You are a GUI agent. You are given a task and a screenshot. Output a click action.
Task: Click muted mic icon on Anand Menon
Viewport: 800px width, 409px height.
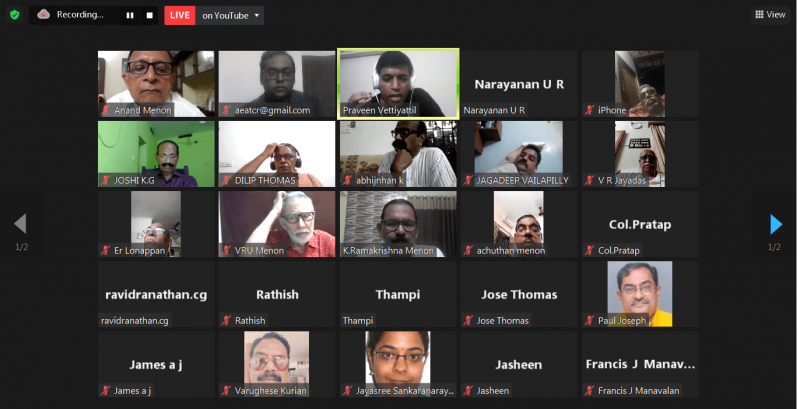pyautogui.click(x=106, y=110)
